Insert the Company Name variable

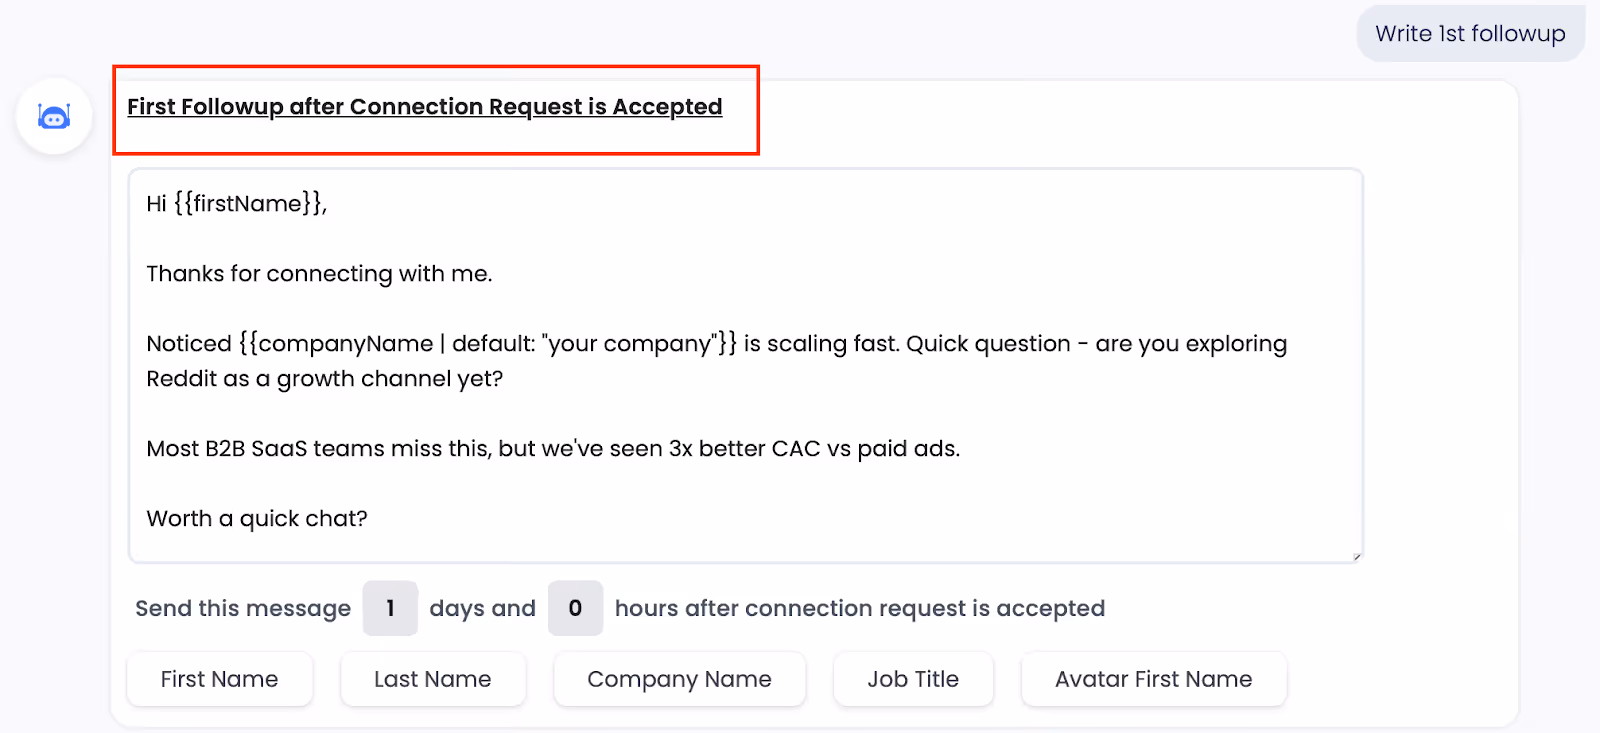pos(679,679)
